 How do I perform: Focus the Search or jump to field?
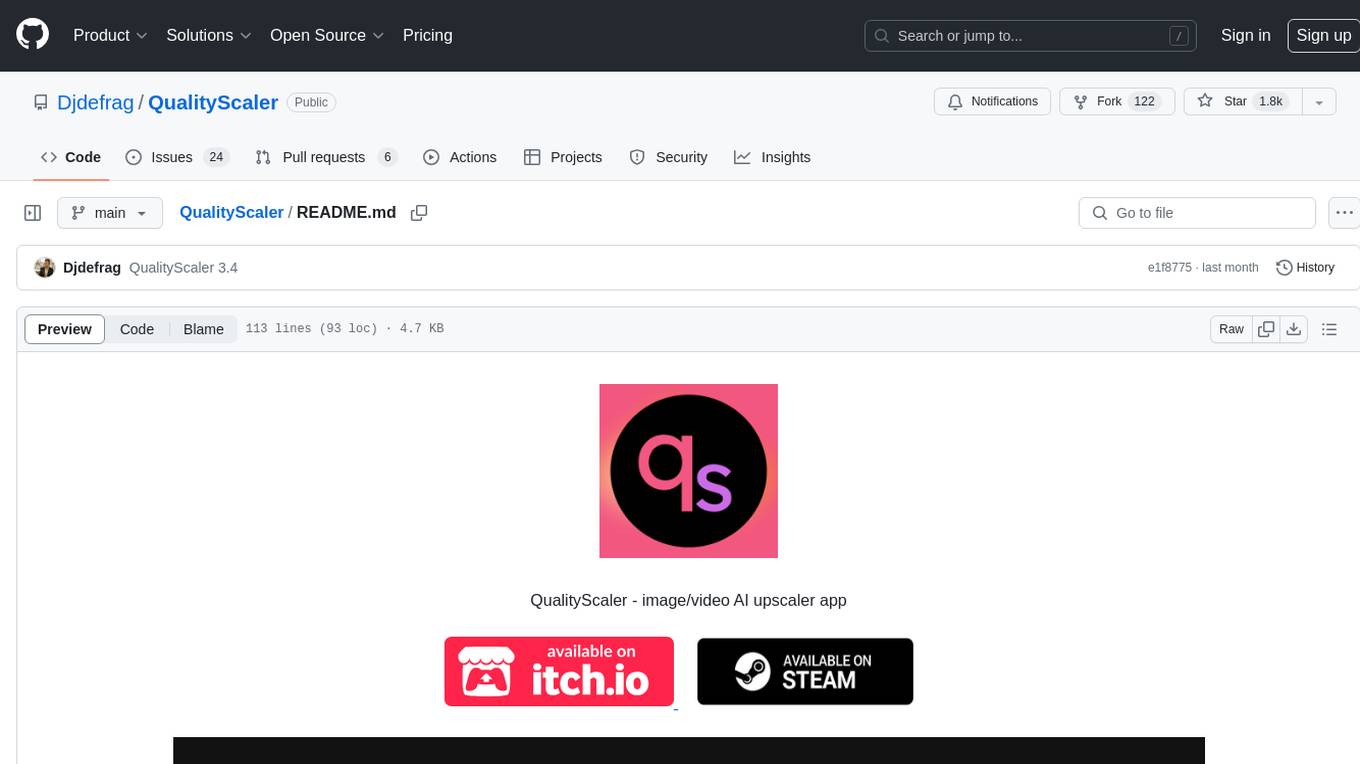click(x=1032, y=35)
